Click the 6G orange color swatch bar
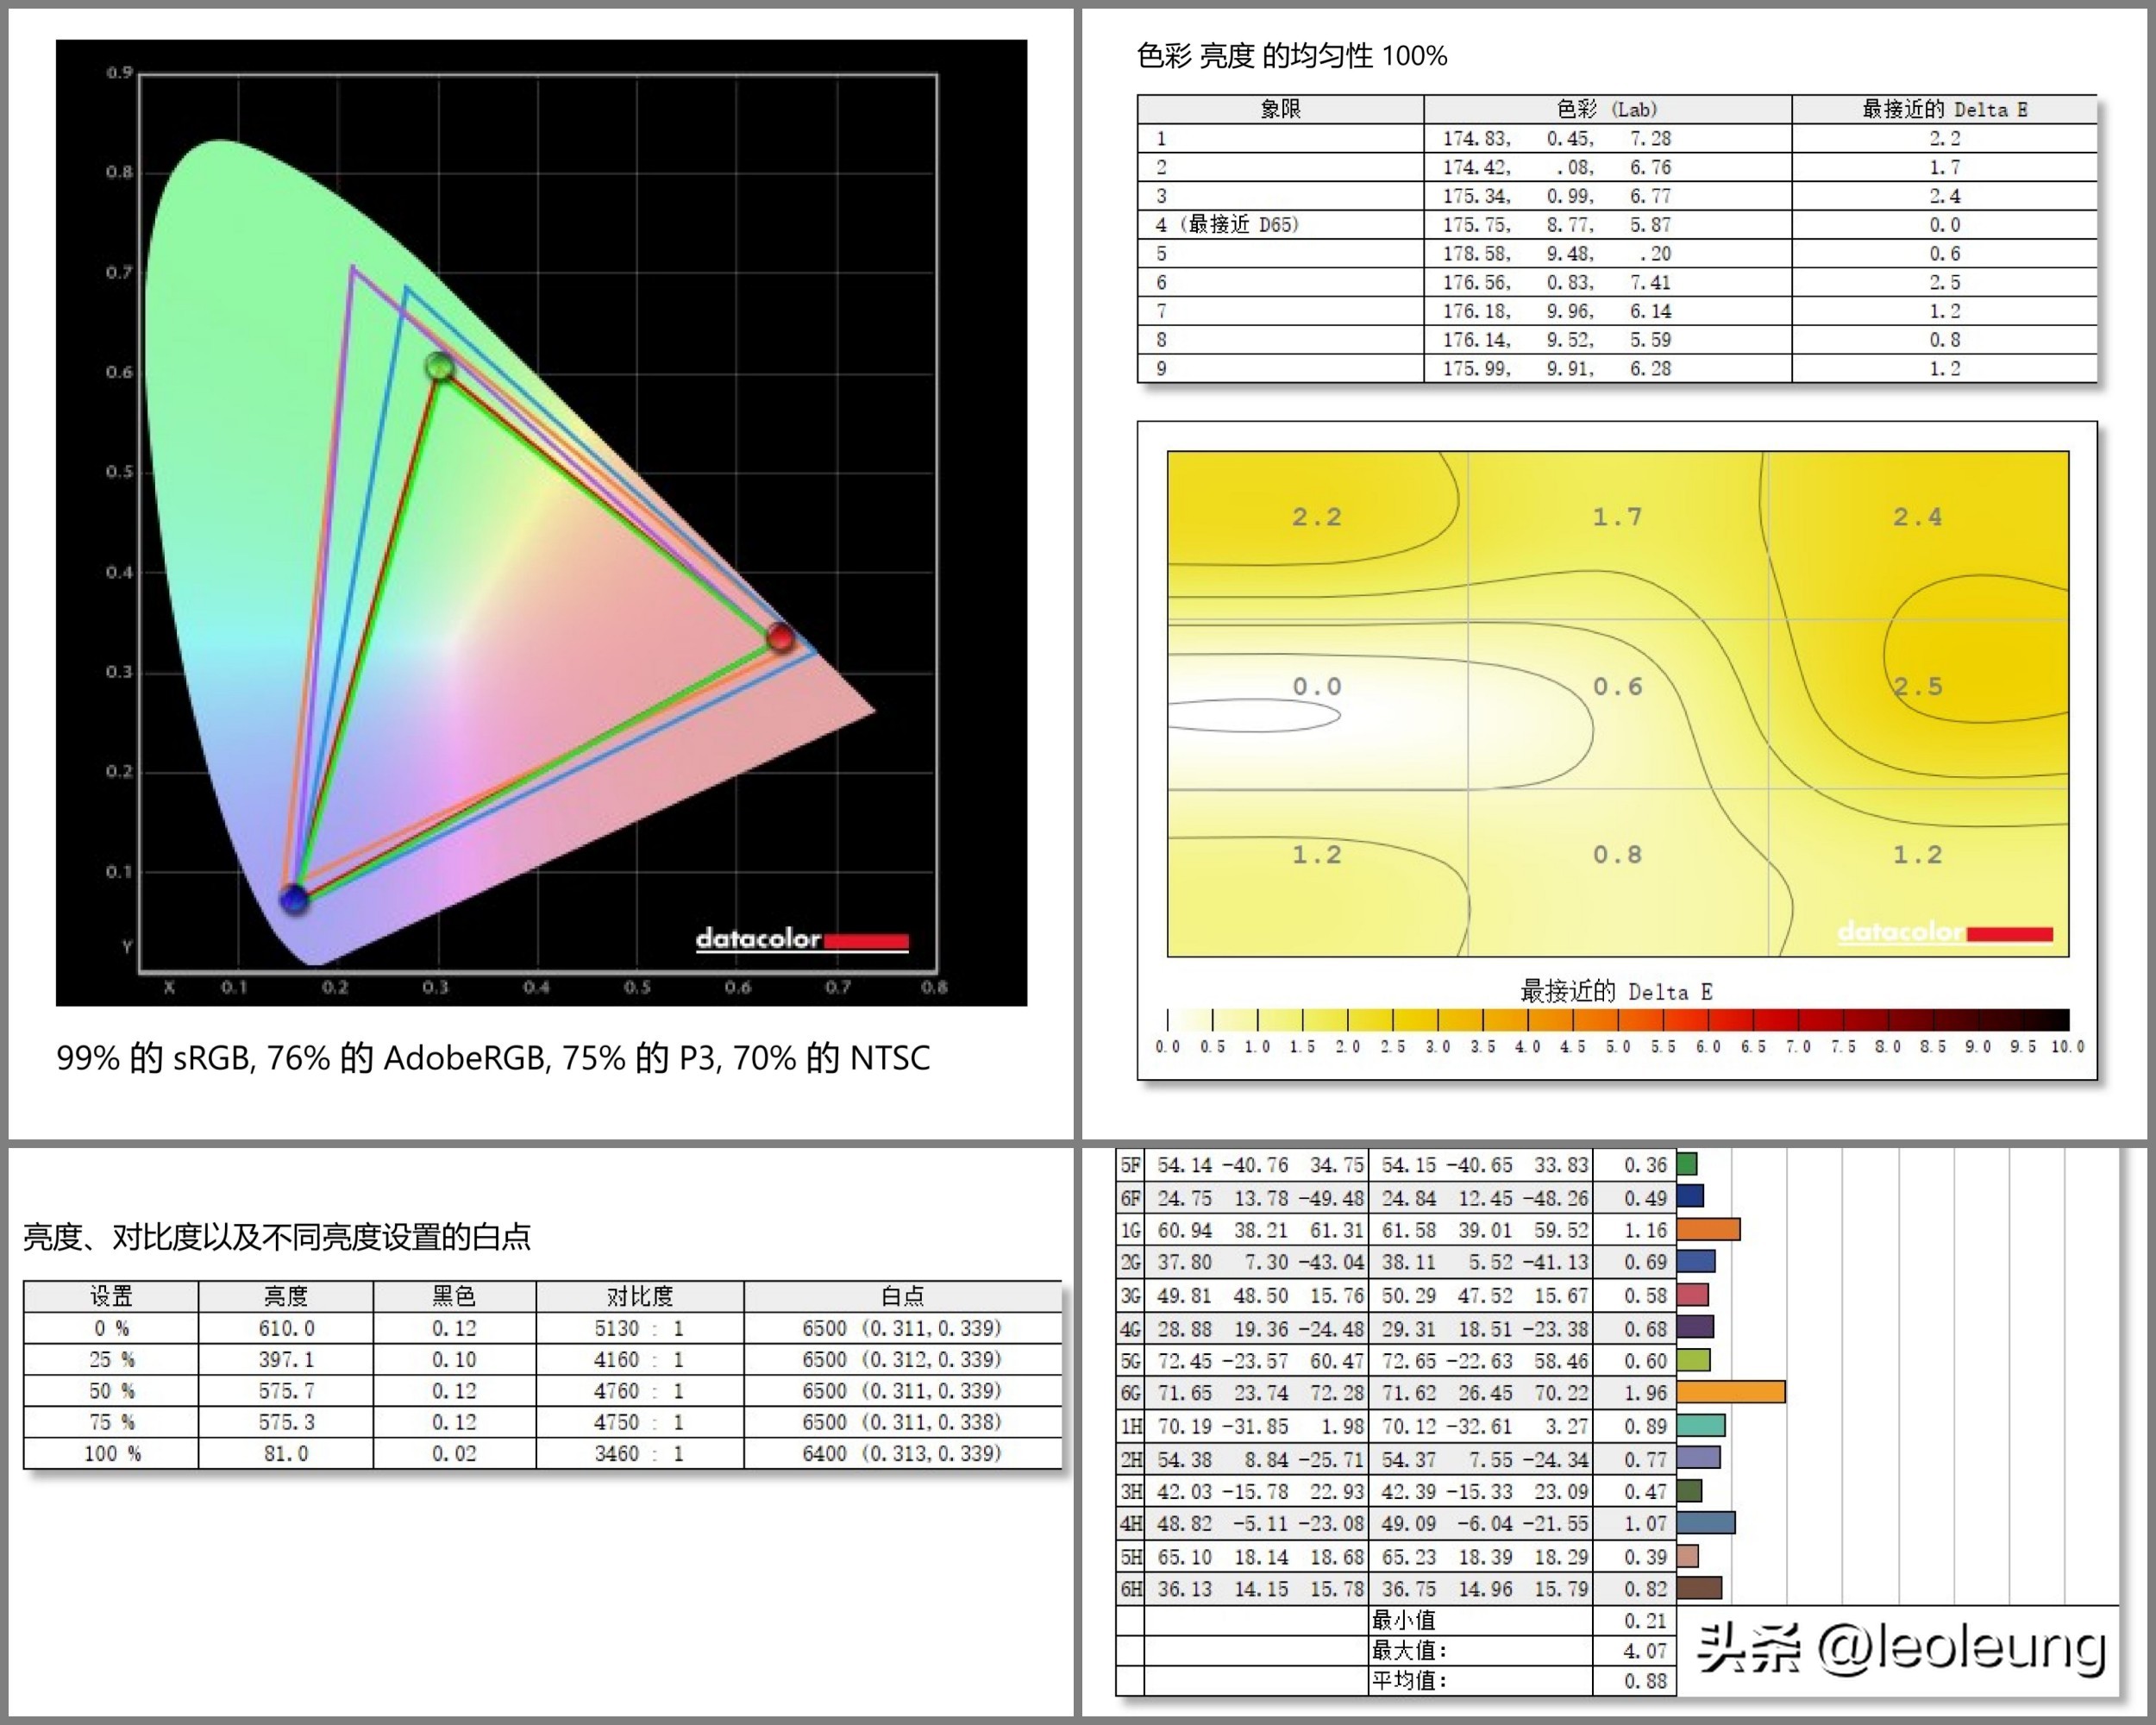This screenshot has height=1725, width=2156. [x=1730, y=1392]
